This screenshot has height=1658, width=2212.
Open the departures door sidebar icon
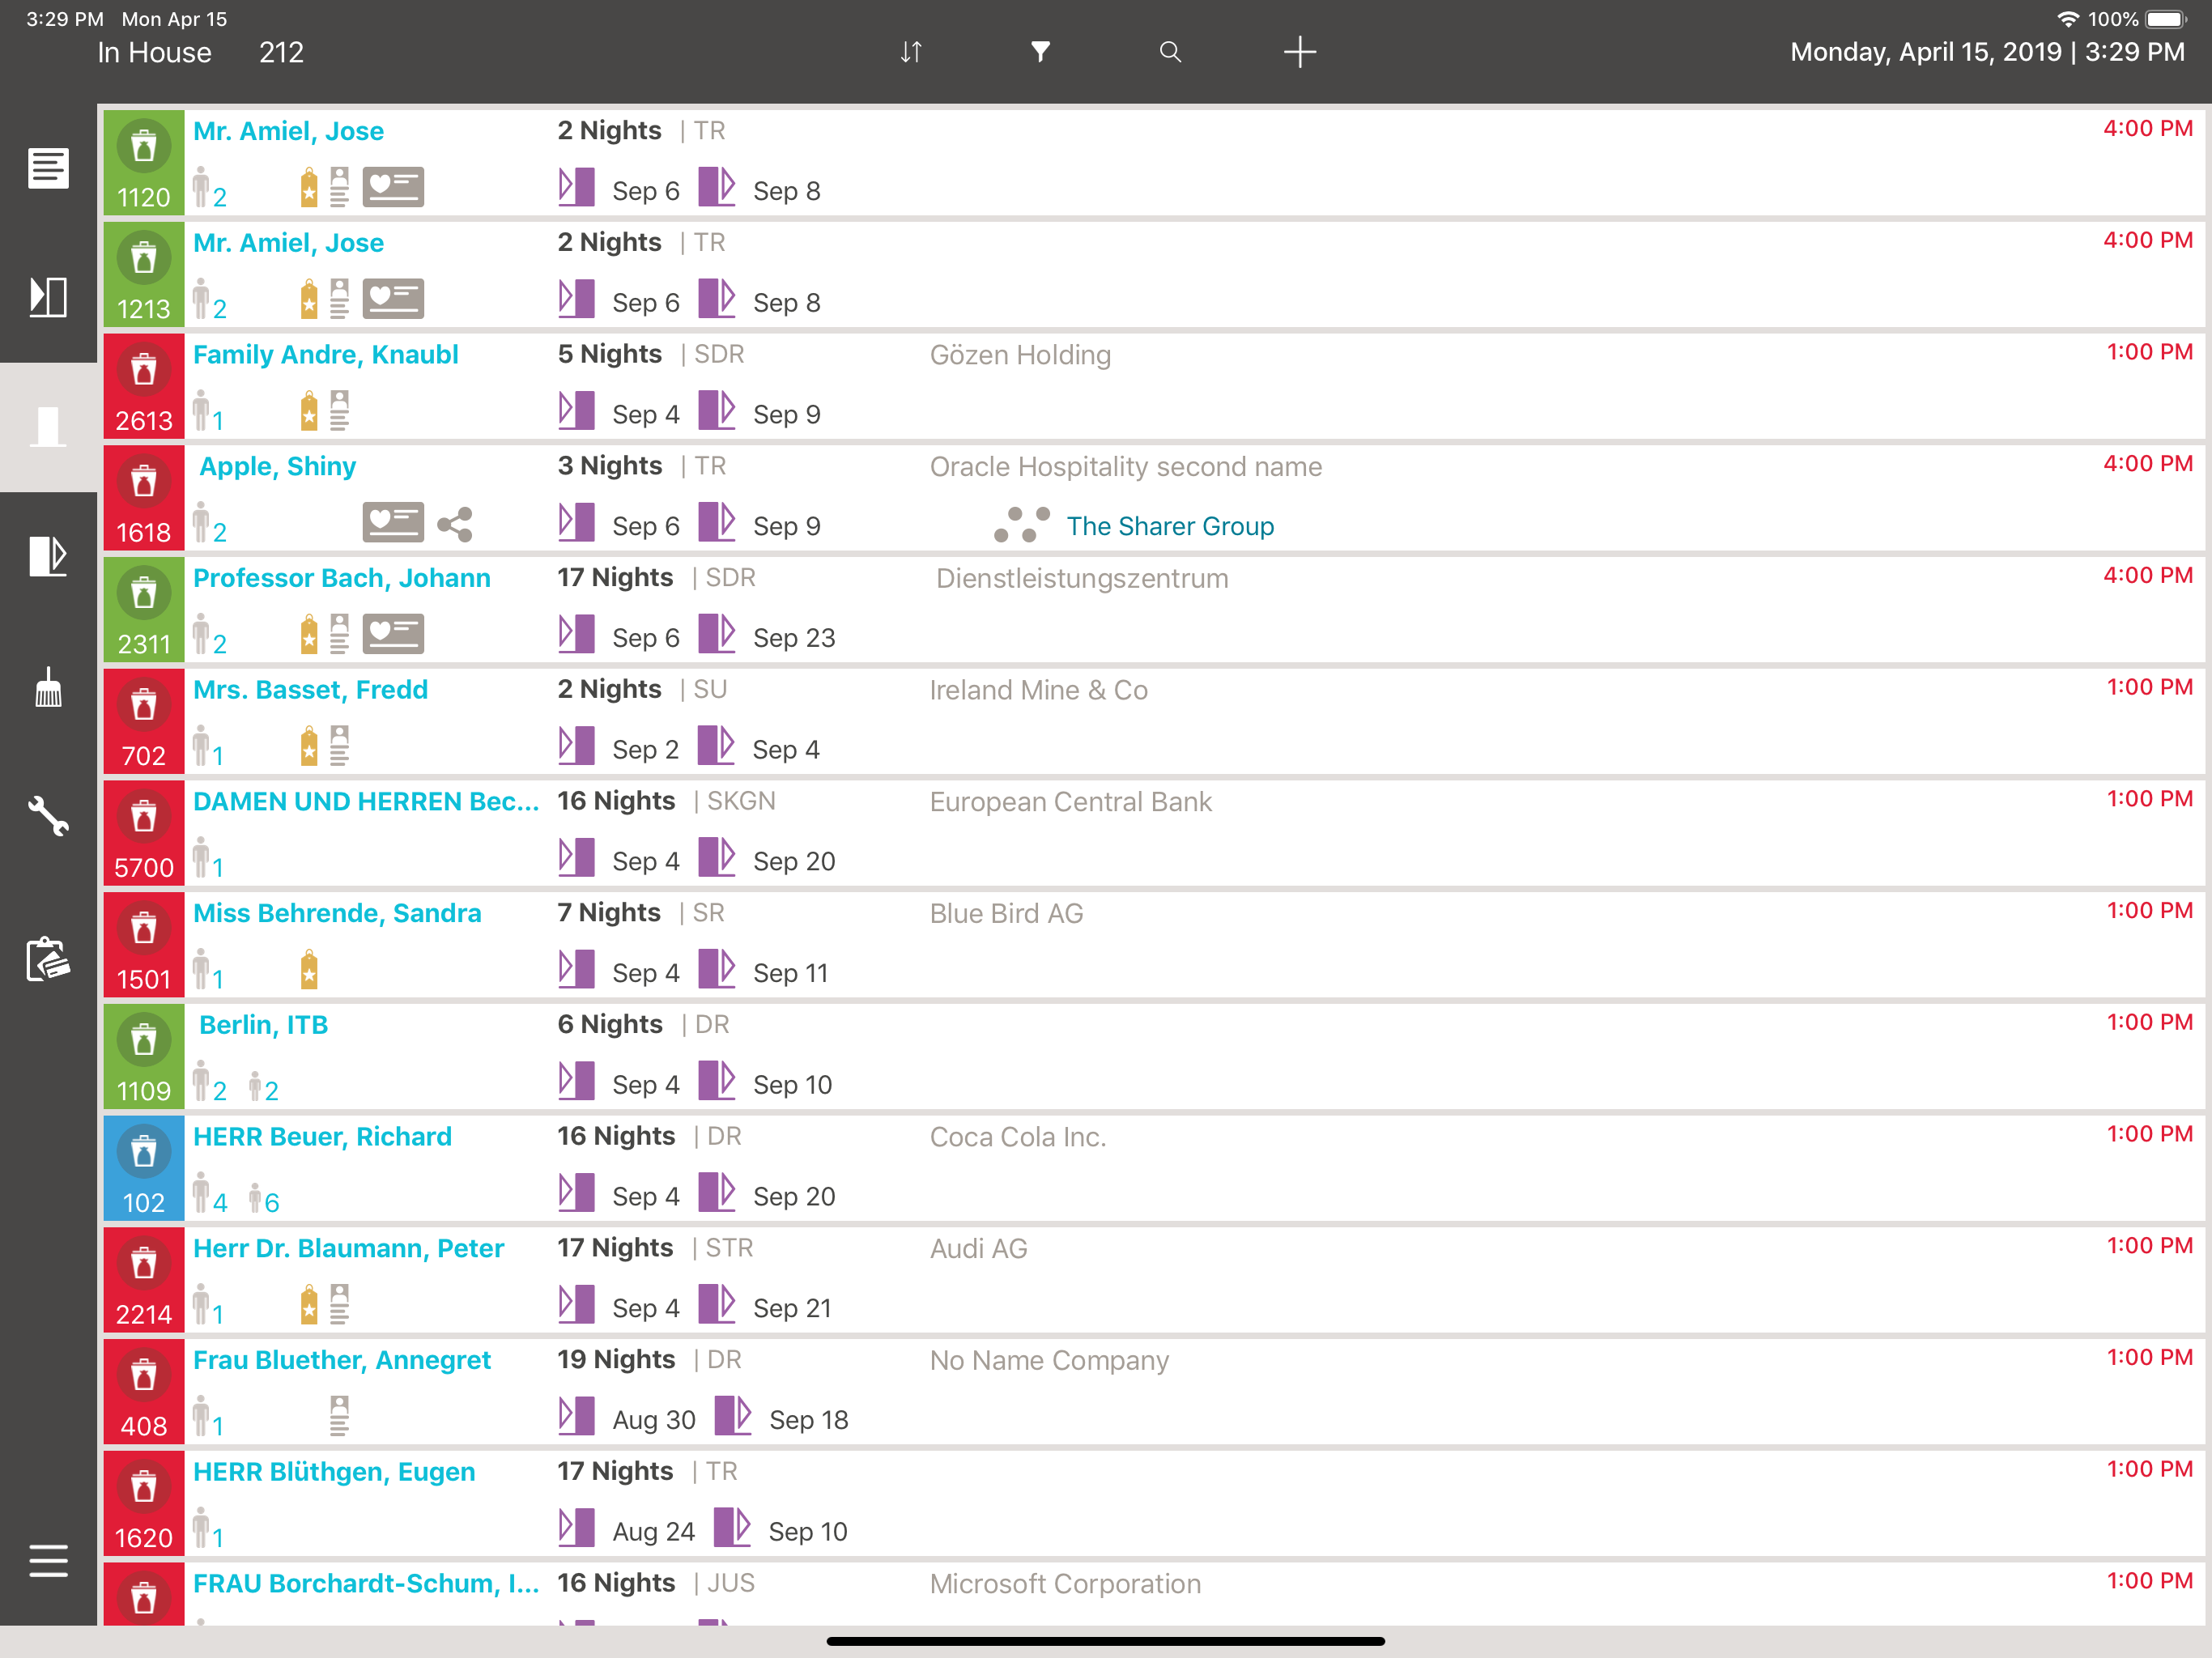pyautogui.click(x=48, y=556)
